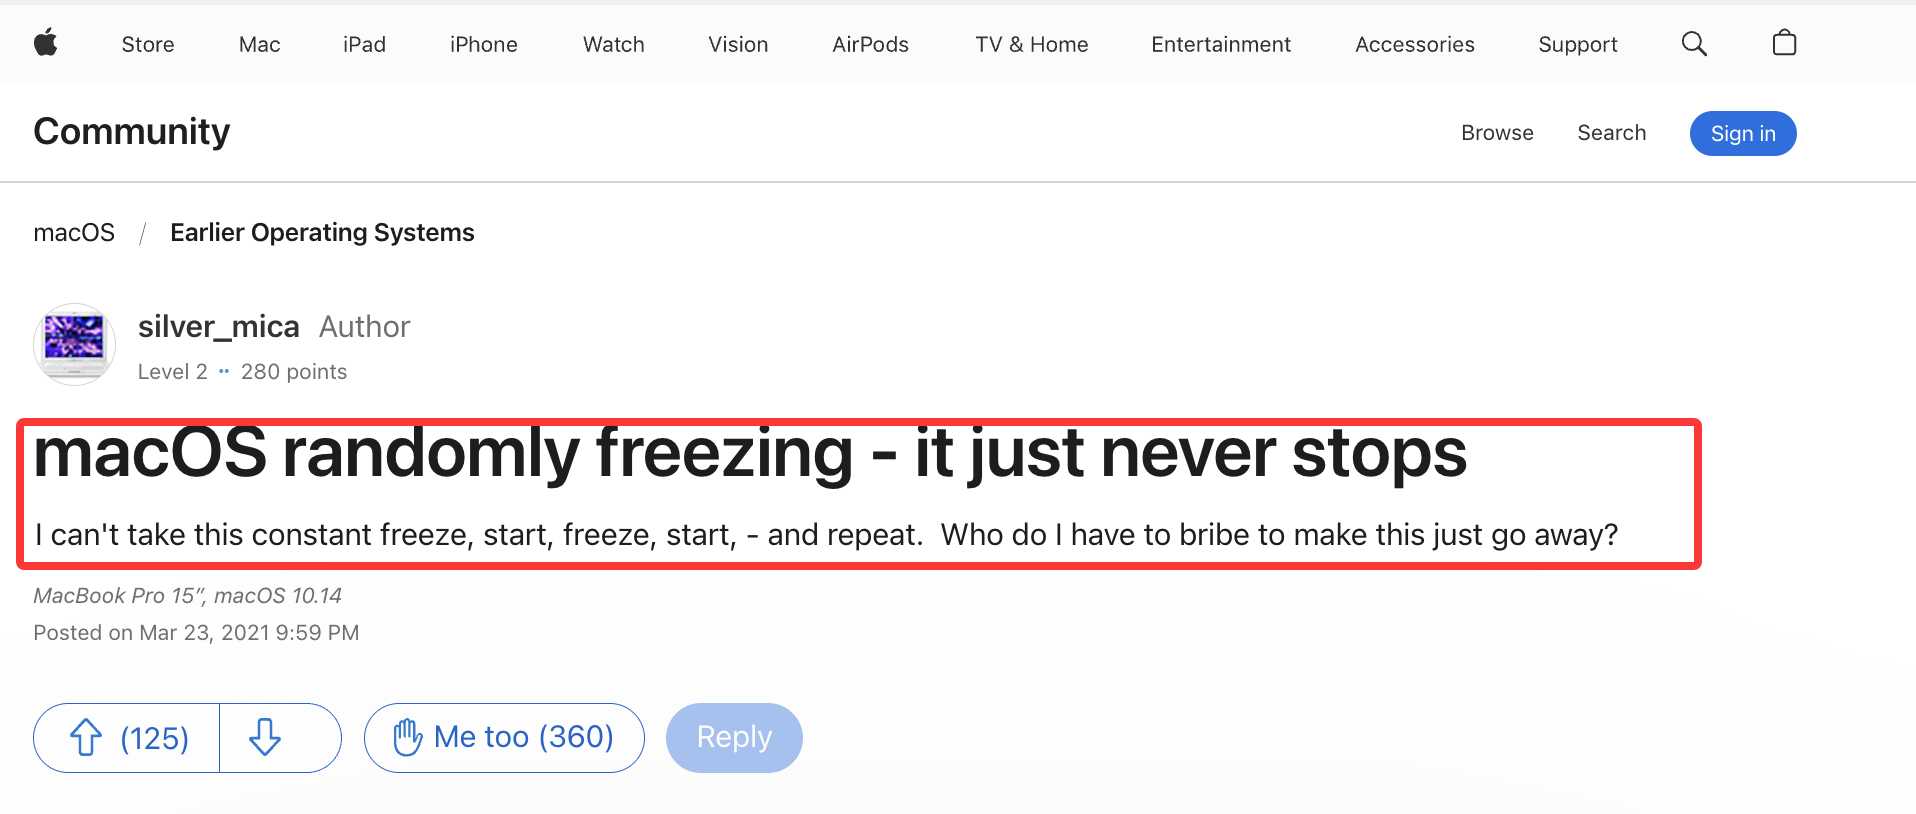The height and width of the screenshot is (814, 1916).
Task: Open the Watch menu item
Action: click(614, 45)
